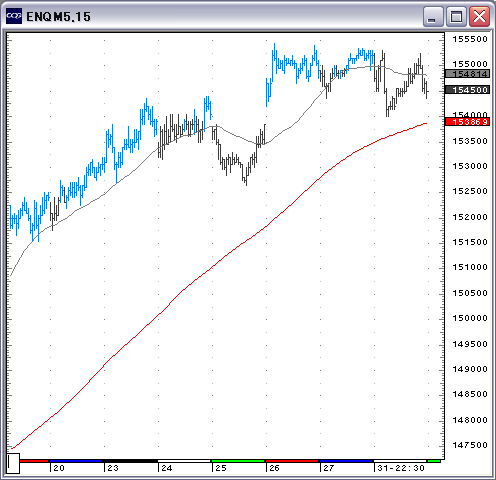The width and height of the screenshot is (496, 480).
Task: Select the red 153869 price label
Action: click(x=467, y=122)
